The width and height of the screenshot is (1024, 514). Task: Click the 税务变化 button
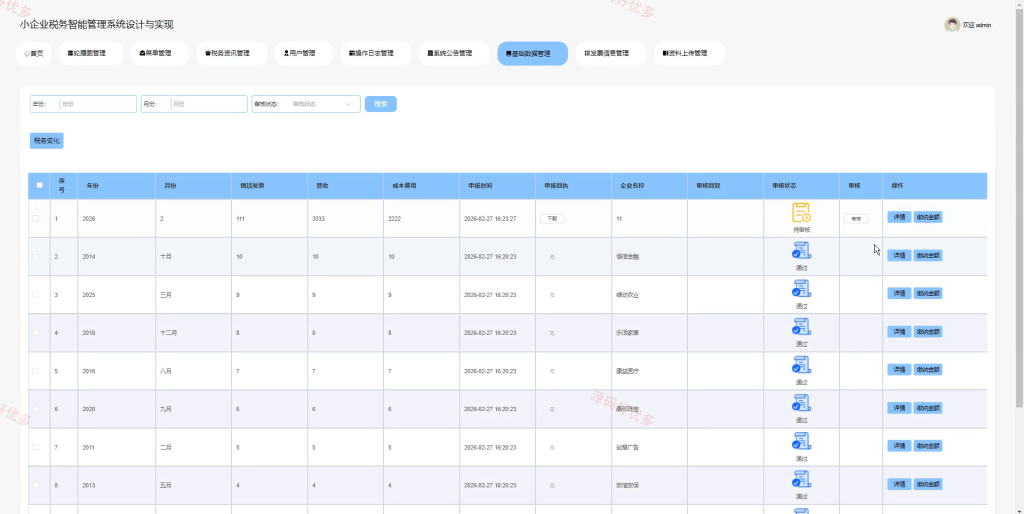(x=46, y=140)
